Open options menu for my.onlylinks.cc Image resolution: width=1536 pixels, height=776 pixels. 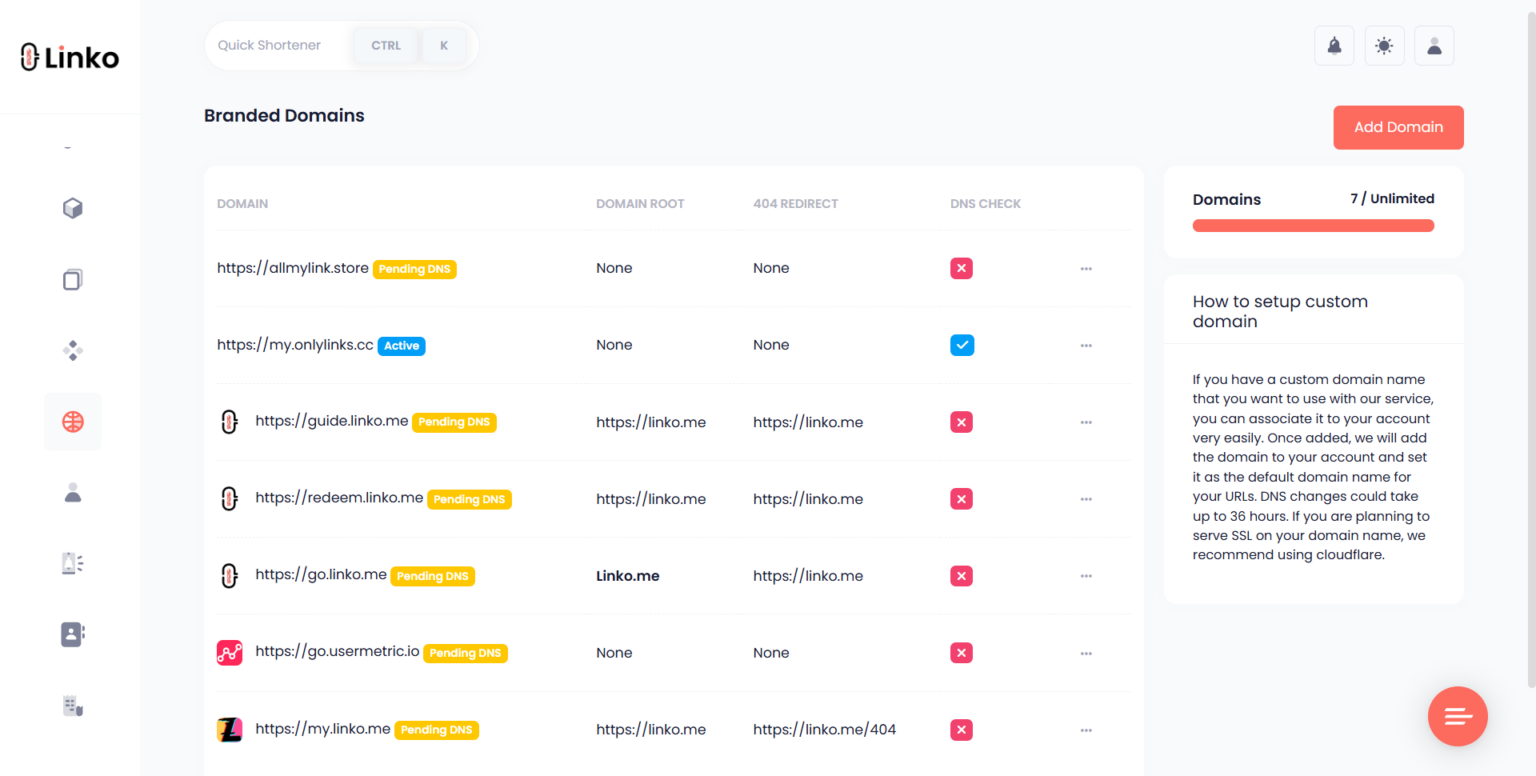pyautogui.click(x=1086, y=345)
